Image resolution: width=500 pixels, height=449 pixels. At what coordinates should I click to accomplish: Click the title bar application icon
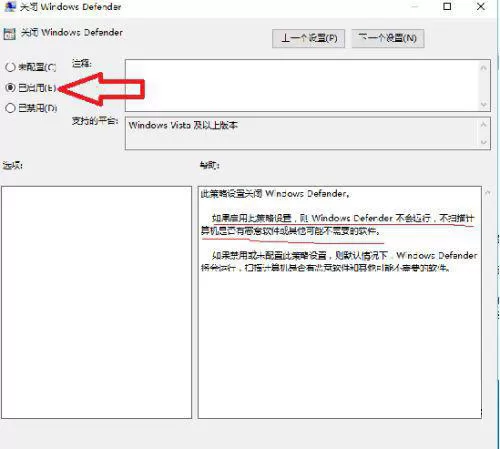click(10, 6)
